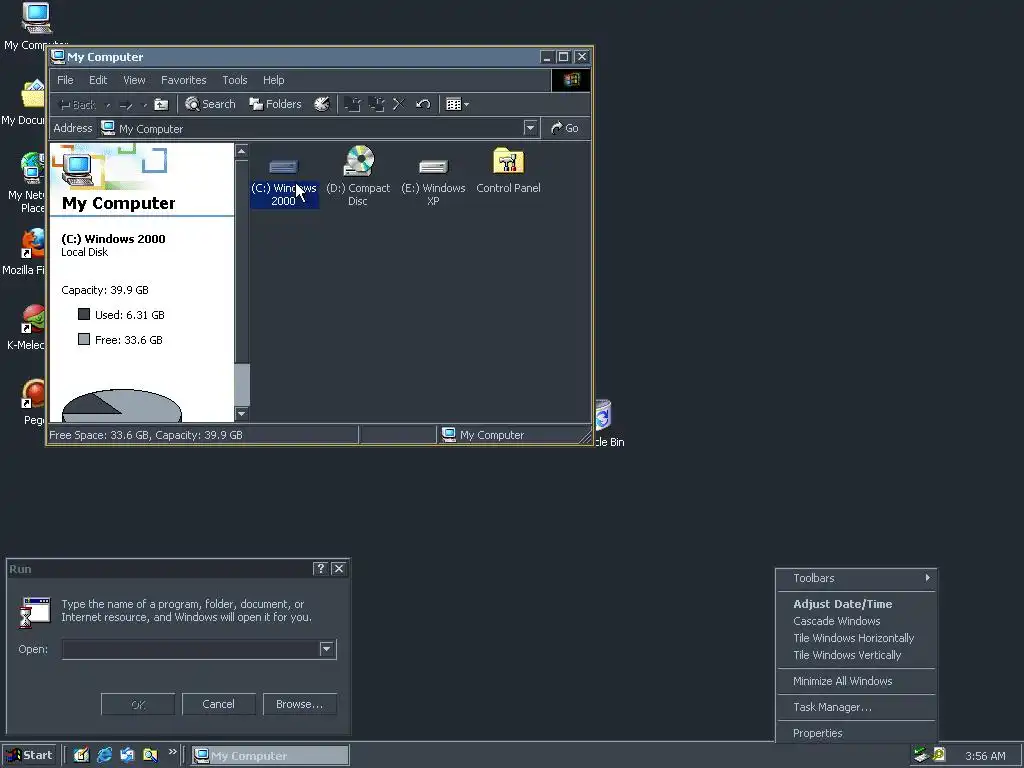Viewport: 1024px width, 768px height.
Task: Click the Search toolbar button
Action: click(x=210, y=104)
